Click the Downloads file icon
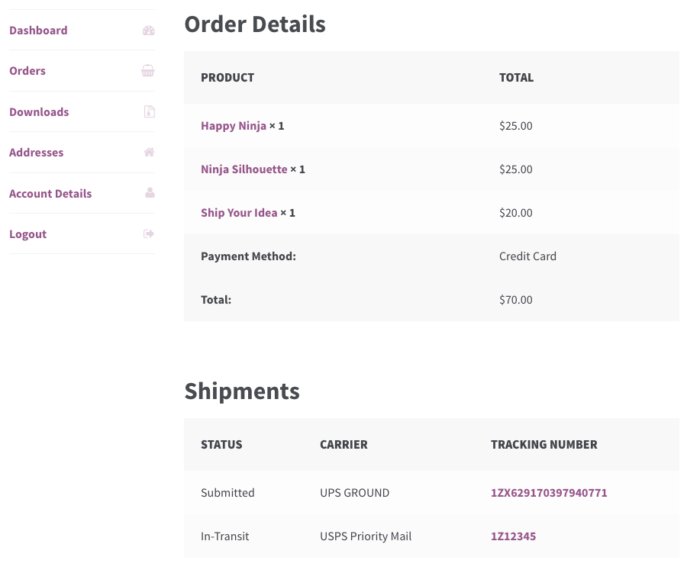The width and height of the screenshot is (700, 586). (x=149, y=112)
